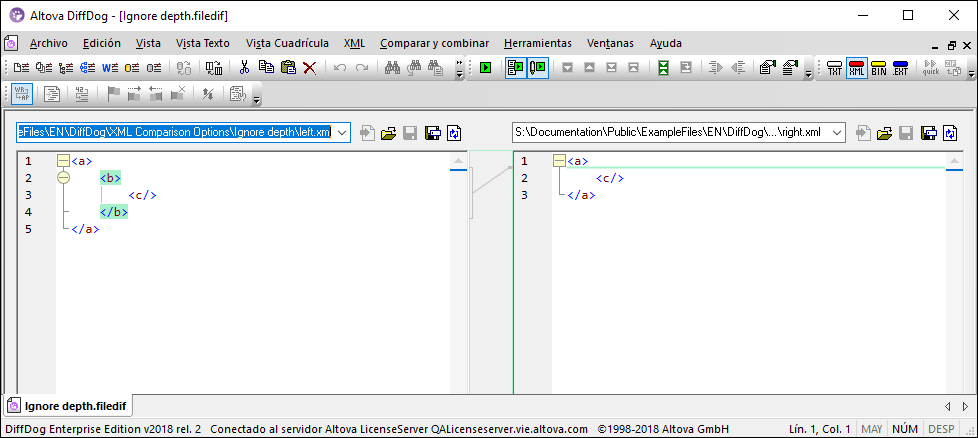This screenshot has height=438, width=978.
Task: Toggle Compare While Editing button
Action: [x=538, y=67]
